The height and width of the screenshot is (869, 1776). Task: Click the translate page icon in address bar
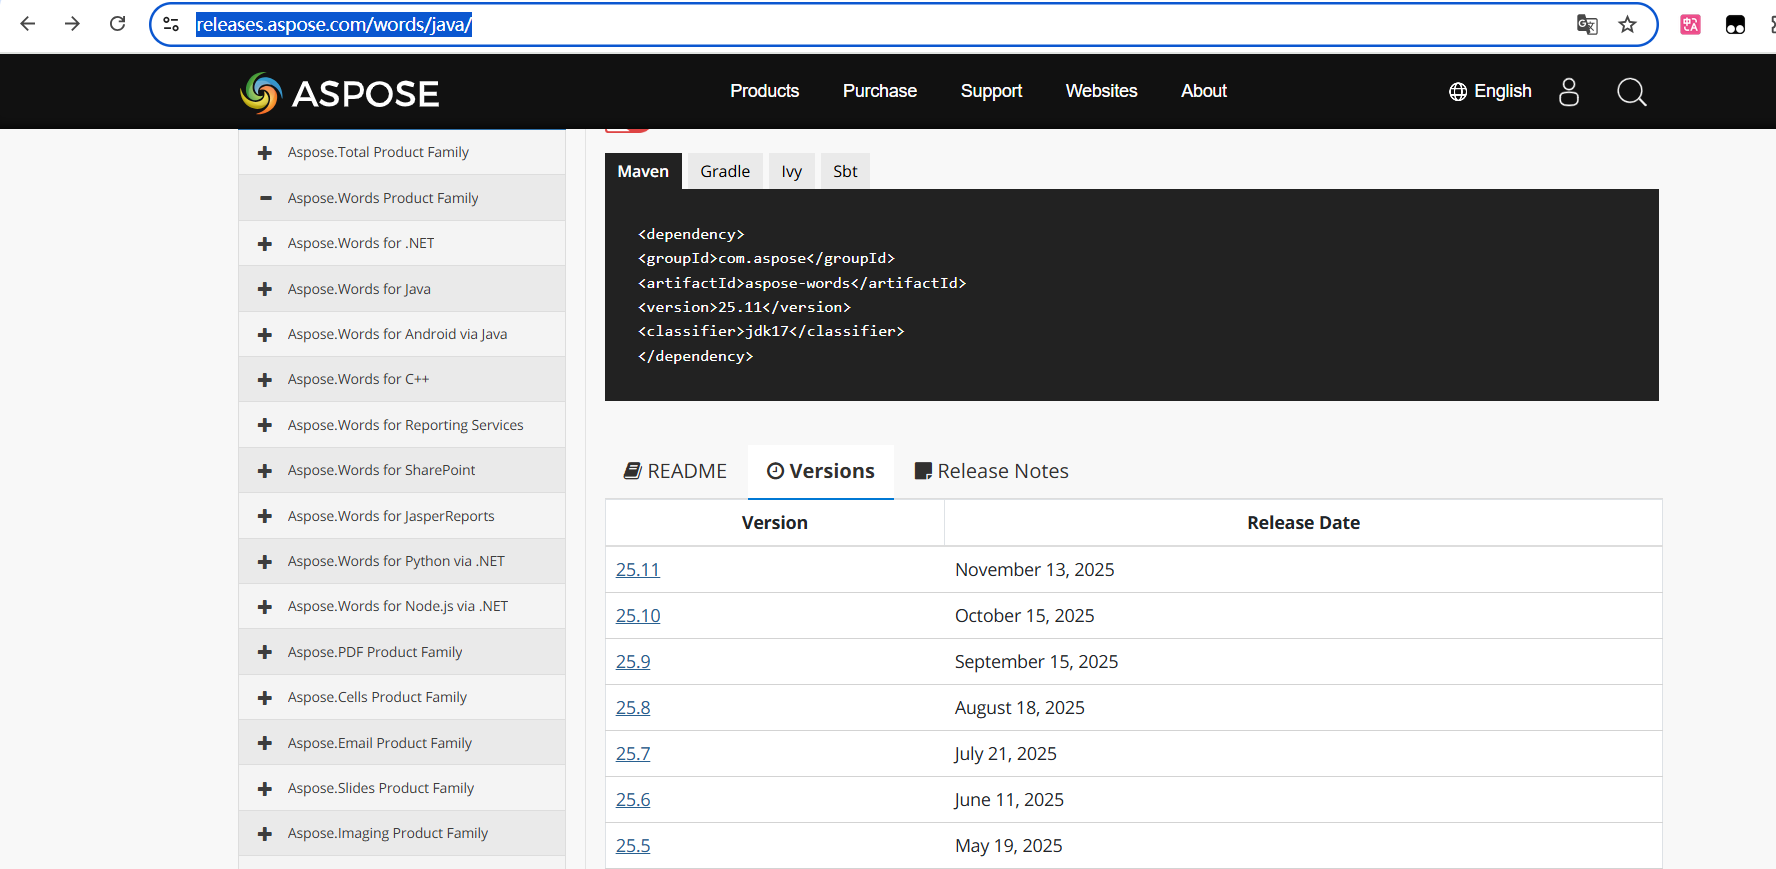click(x=1587, y=24)
